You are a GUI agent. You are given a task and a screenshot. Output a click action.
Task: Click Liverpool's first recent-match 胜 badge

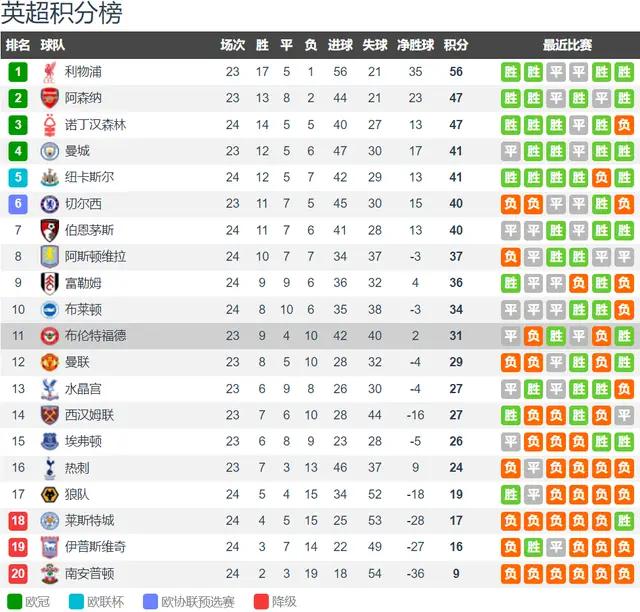click(x=511, y=72)
